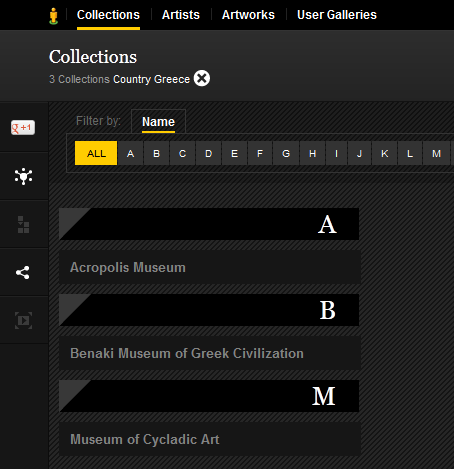The height and width of the screenshot is (469, 454).
Task: Select the ALL letter filter
Action: click(96, 153)
